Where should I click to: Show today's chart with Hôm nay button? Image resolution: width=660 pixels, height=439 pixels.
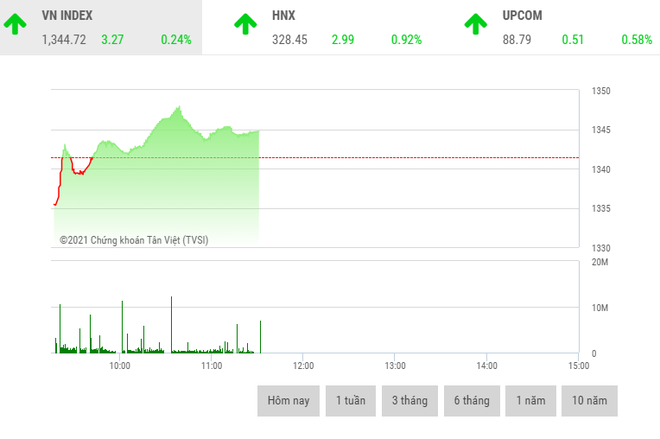pyautogui.click(x=289, y=401)
